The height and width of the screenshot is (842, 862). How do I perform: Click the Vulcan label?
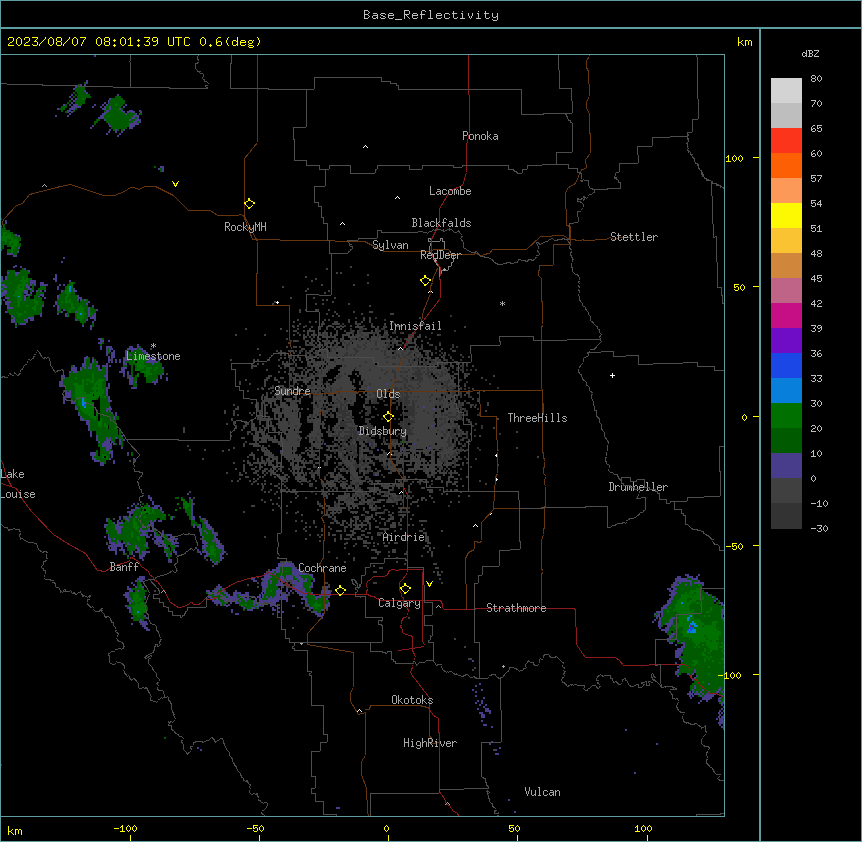[542, 792]
